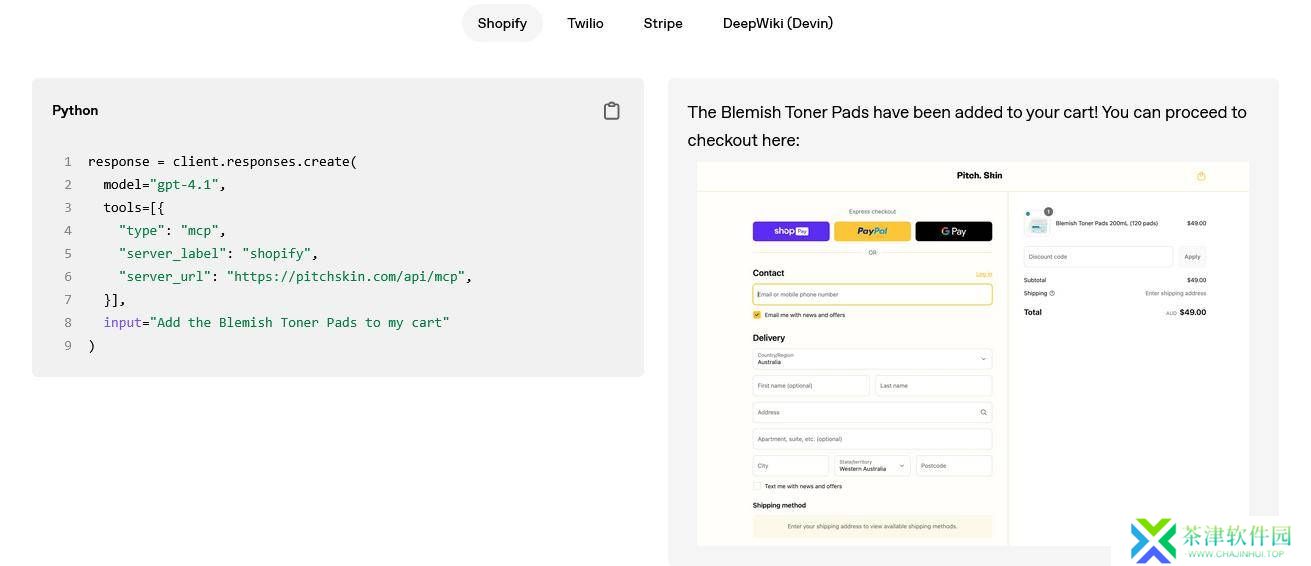Viewport: 1311px width, 566px height.
Task: Open the Country/Region Australia dropdown
Action: tap(872, 359)
